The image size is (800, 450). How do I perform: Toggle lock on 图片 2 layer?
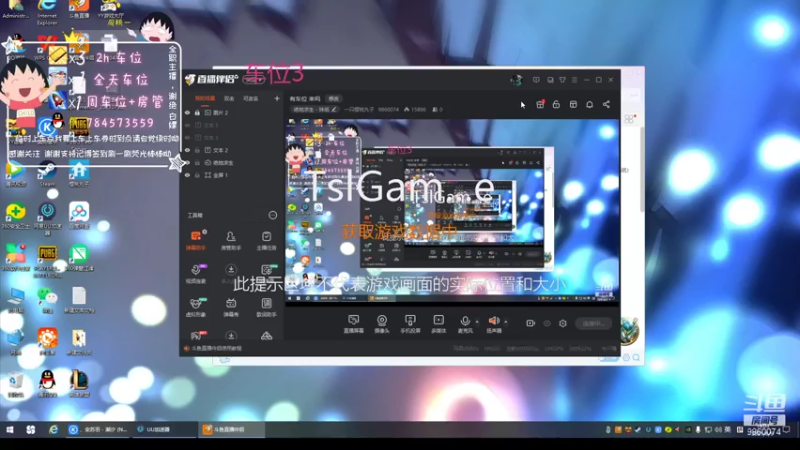197,112
